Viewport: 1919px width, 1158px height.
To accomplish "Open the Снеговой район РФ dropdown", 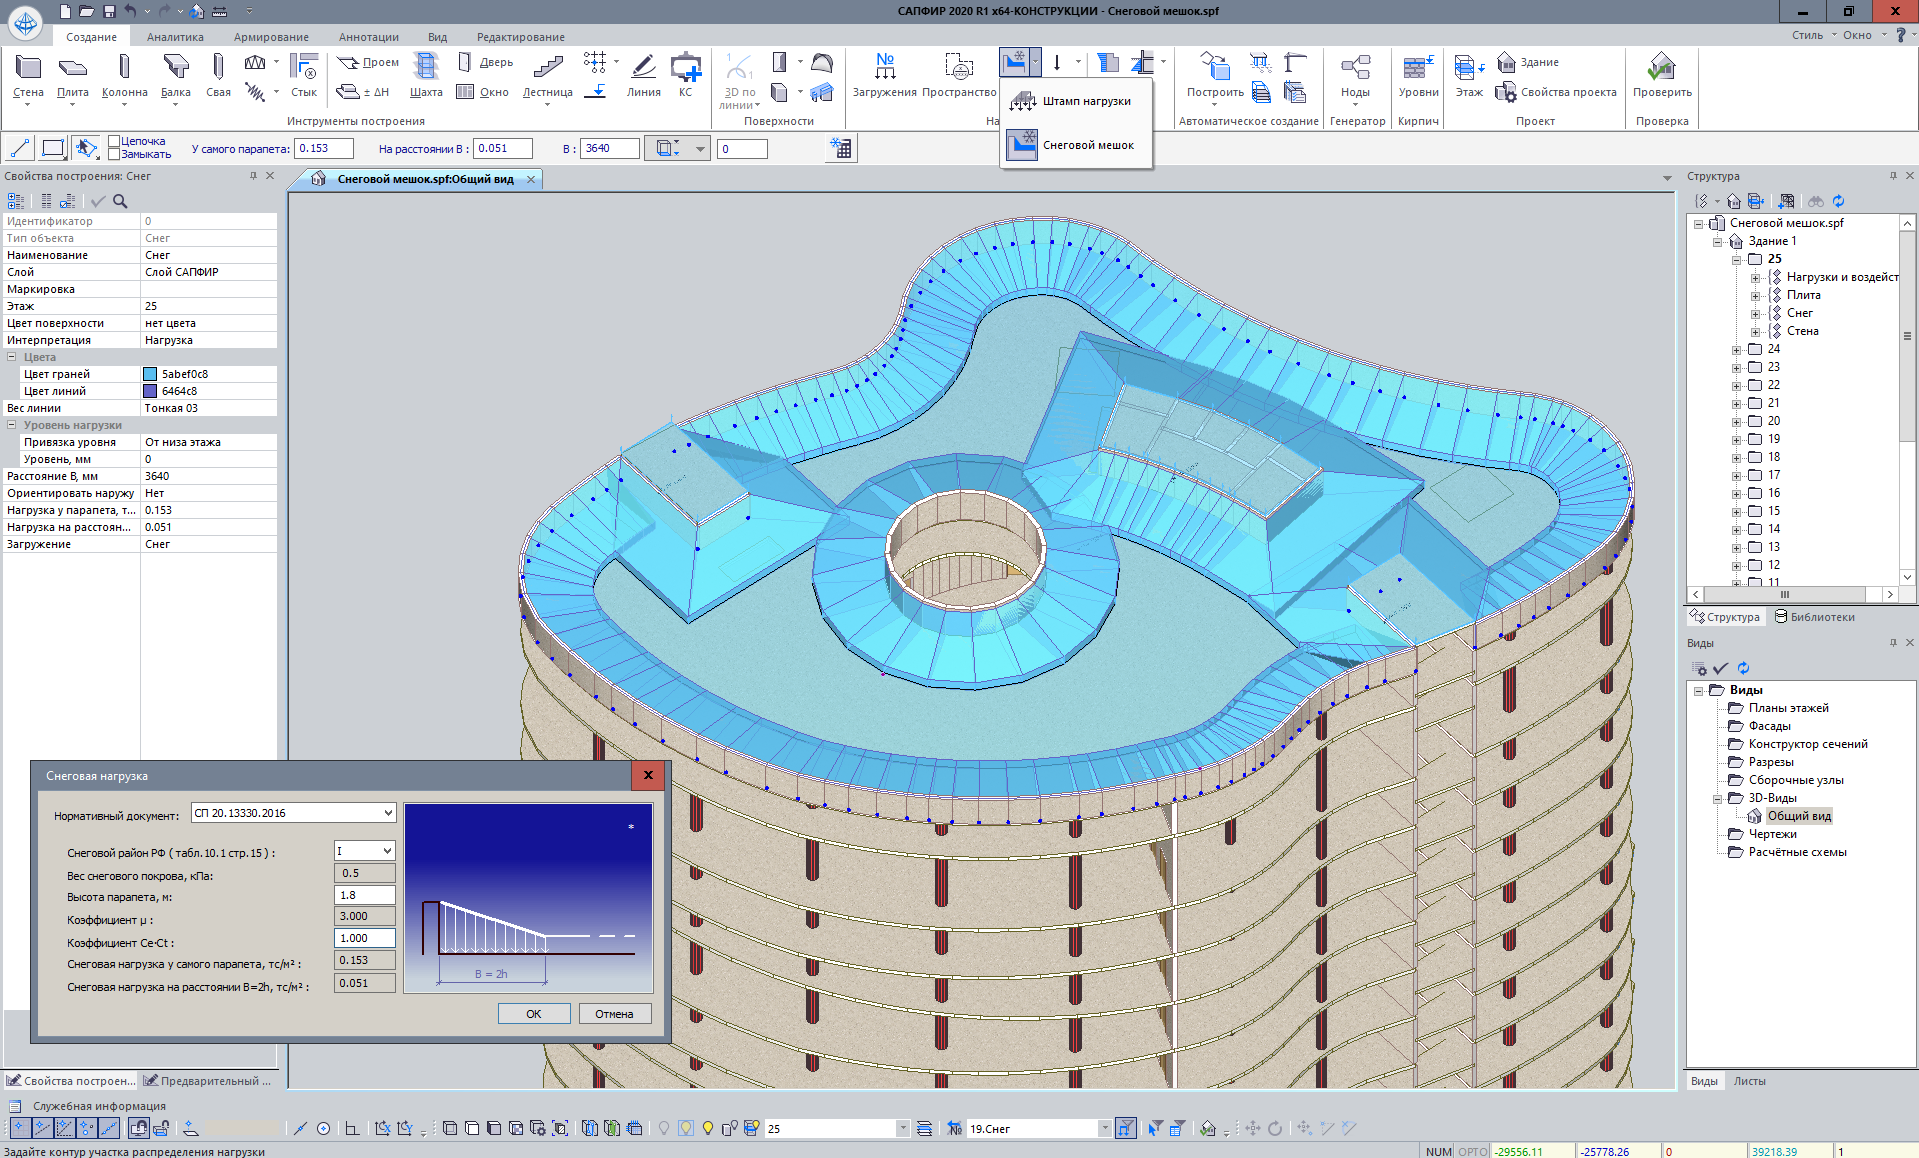I will [x=387, y=851].
